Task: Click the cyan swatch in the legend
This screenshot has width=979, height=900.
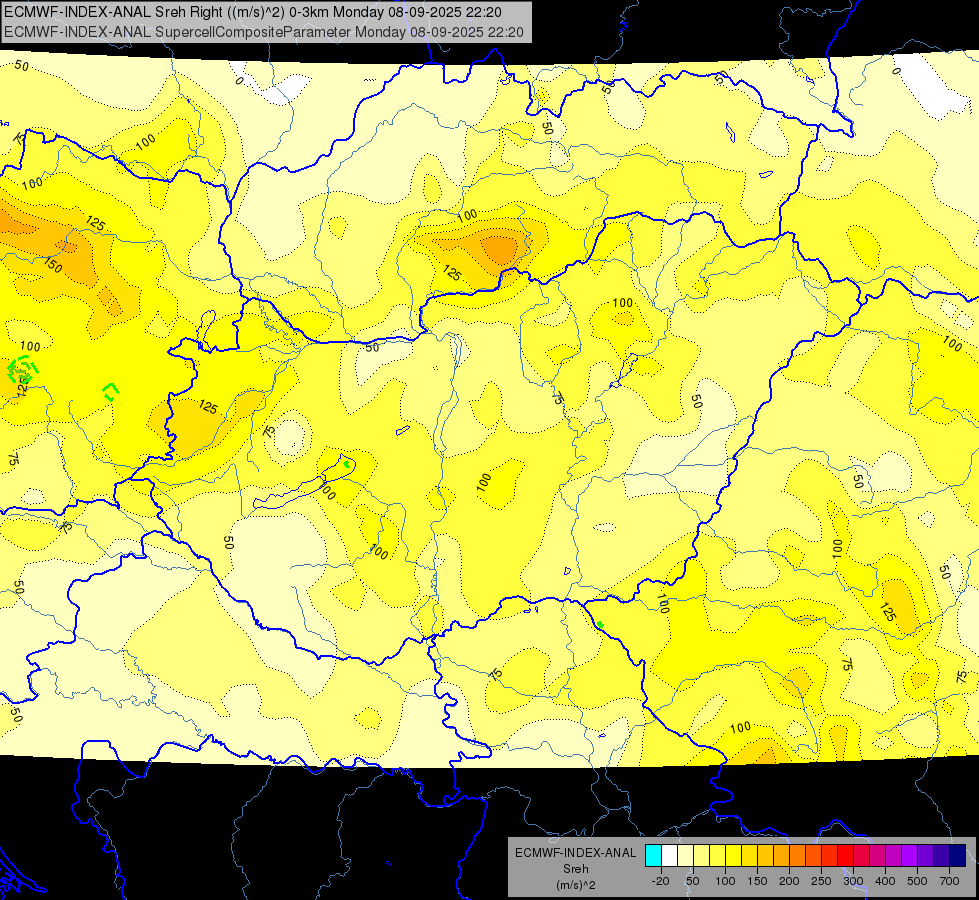Action: pyautogui.click(x=653, y=855)
